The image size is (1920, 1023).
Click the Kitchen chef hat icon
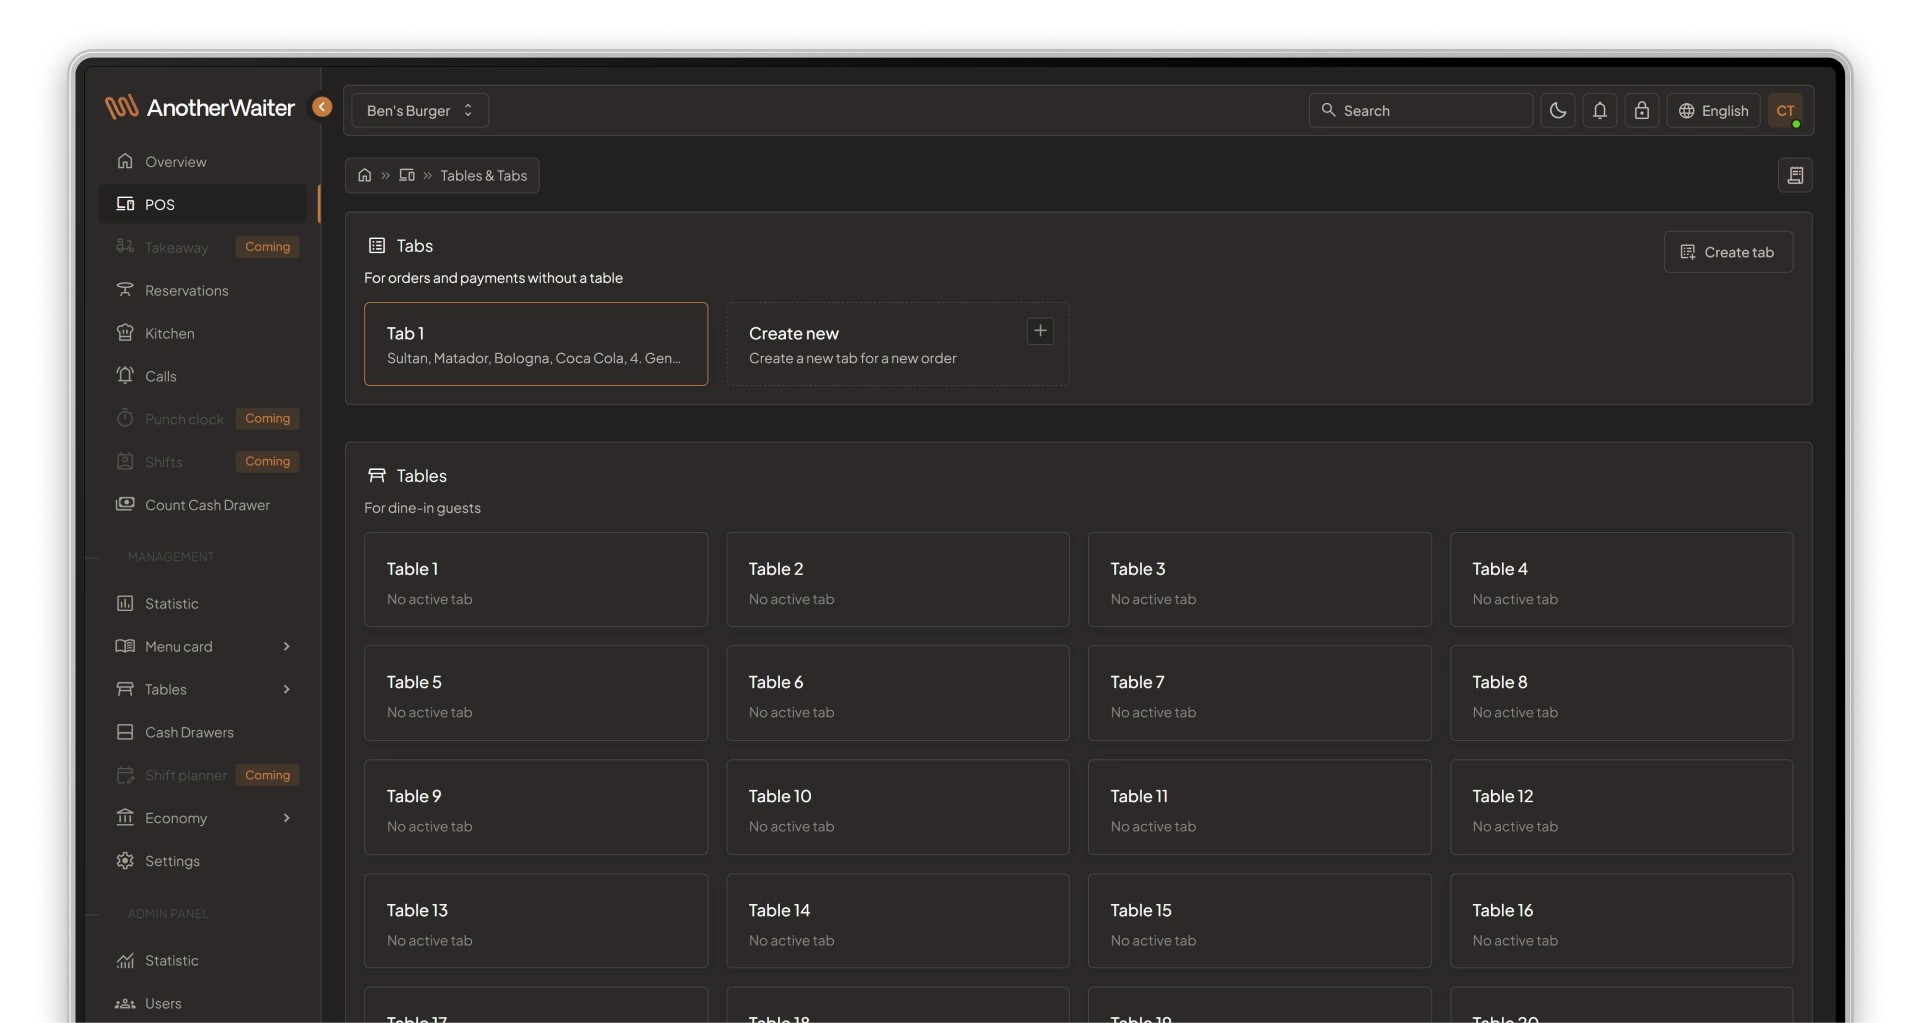tap(125, 333)
